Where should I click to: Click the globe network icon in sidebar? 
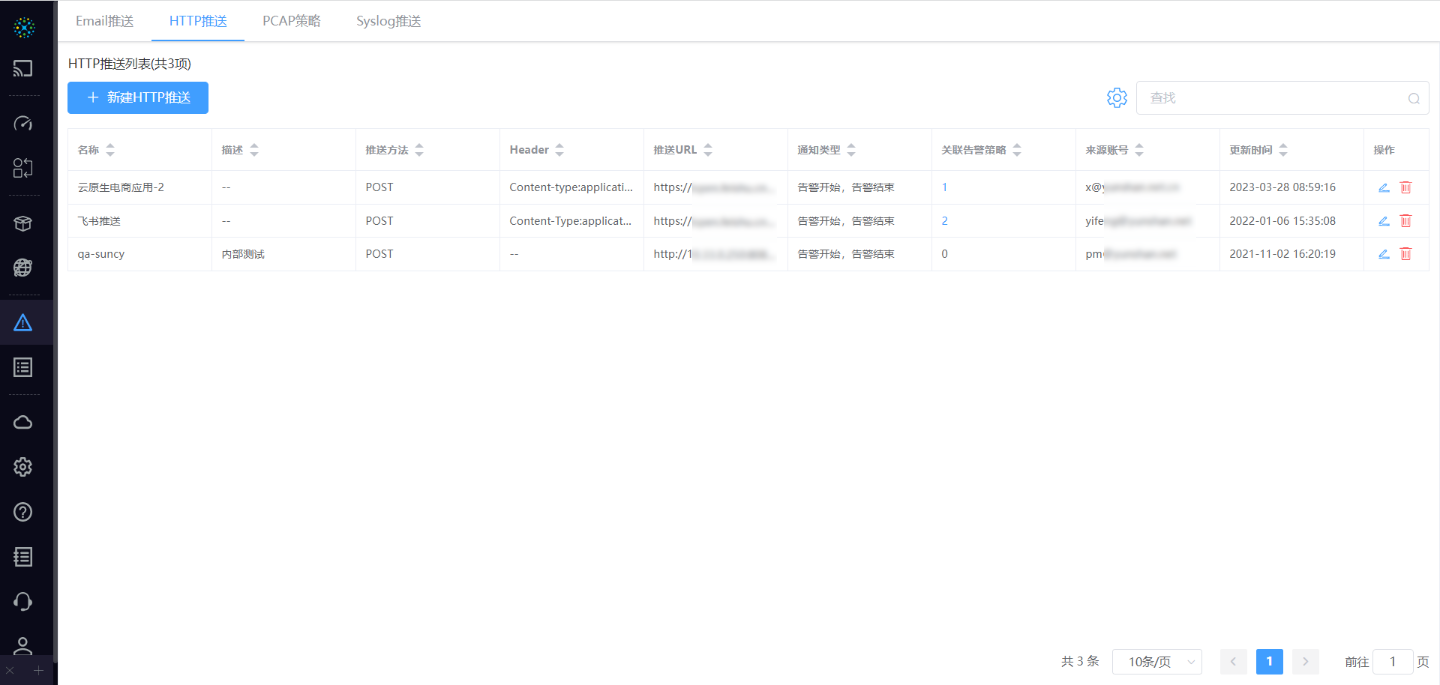pos(23,268)
